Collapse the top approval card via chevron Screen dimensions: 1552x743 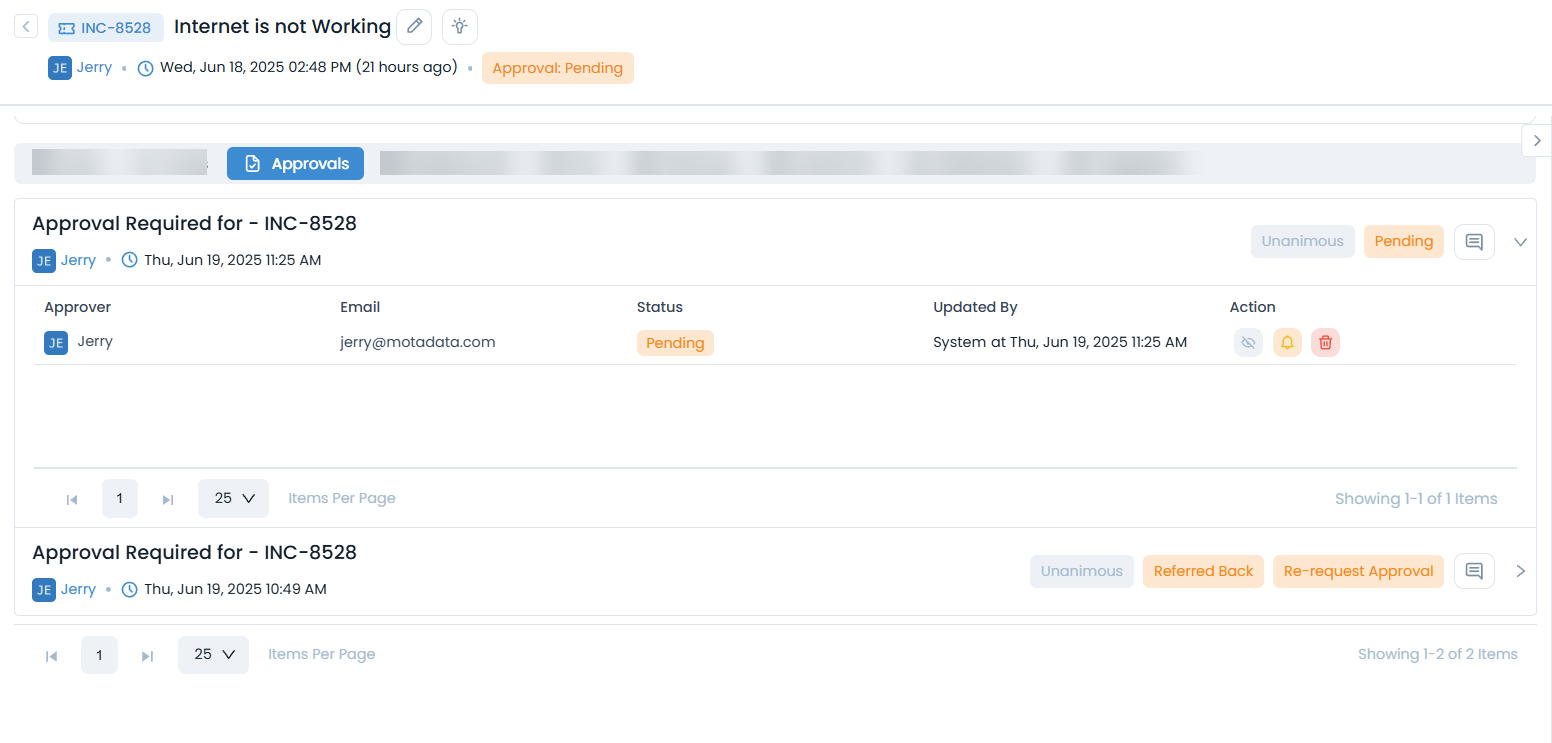1520,241
